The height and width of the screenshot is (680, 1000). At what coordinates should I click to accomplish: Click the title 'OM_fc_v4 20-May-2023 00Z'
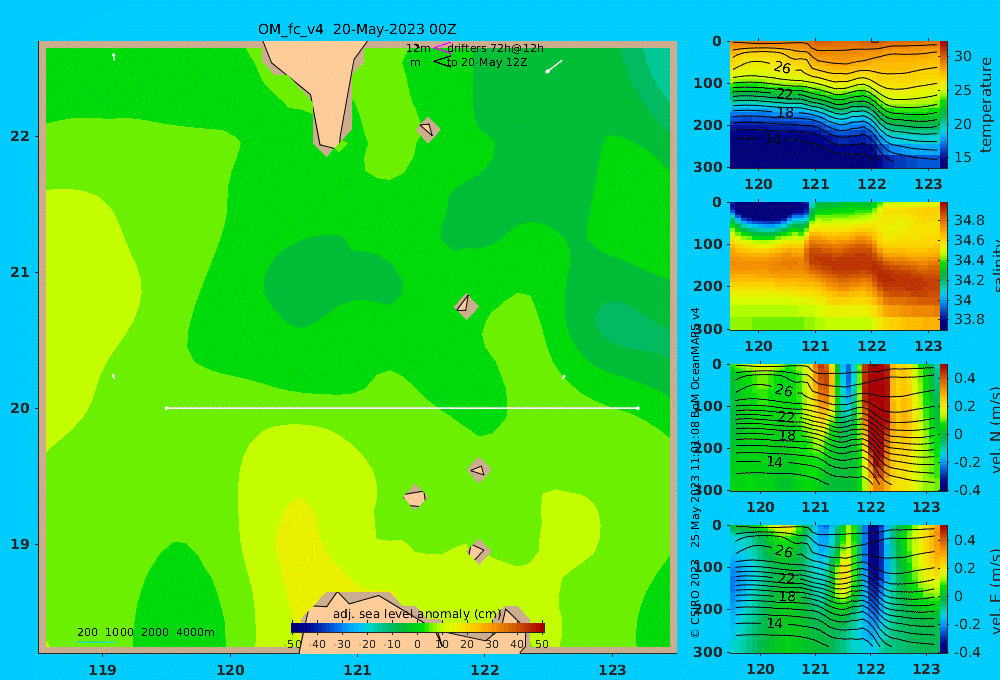pyautogui.click(x=357, y=29)
